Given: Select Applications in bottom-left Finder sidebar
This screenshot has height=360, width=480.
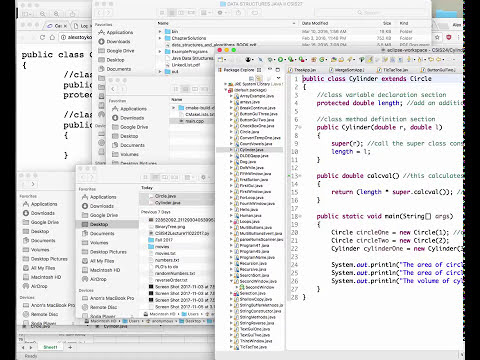Looking at the screenshot, I should point(44,204).
